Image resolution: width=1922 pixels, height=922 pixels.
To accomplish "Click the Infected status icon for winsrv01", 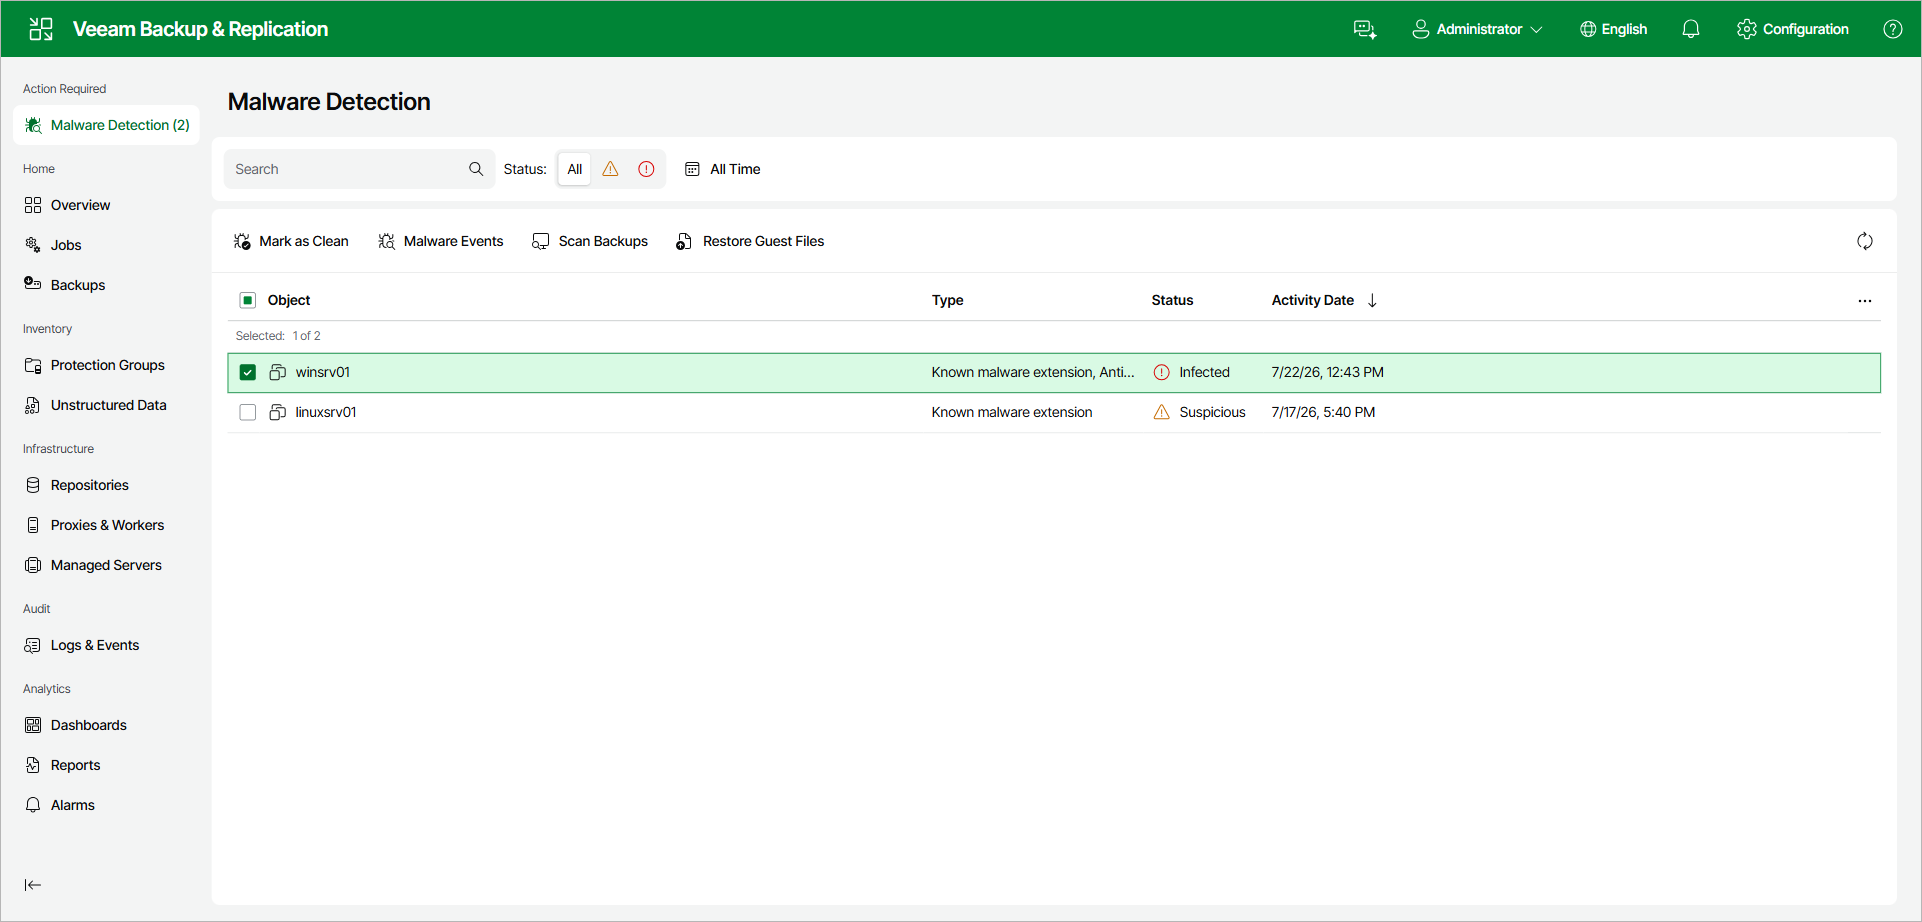I will pyautogui.click(x=1161, y=372).
